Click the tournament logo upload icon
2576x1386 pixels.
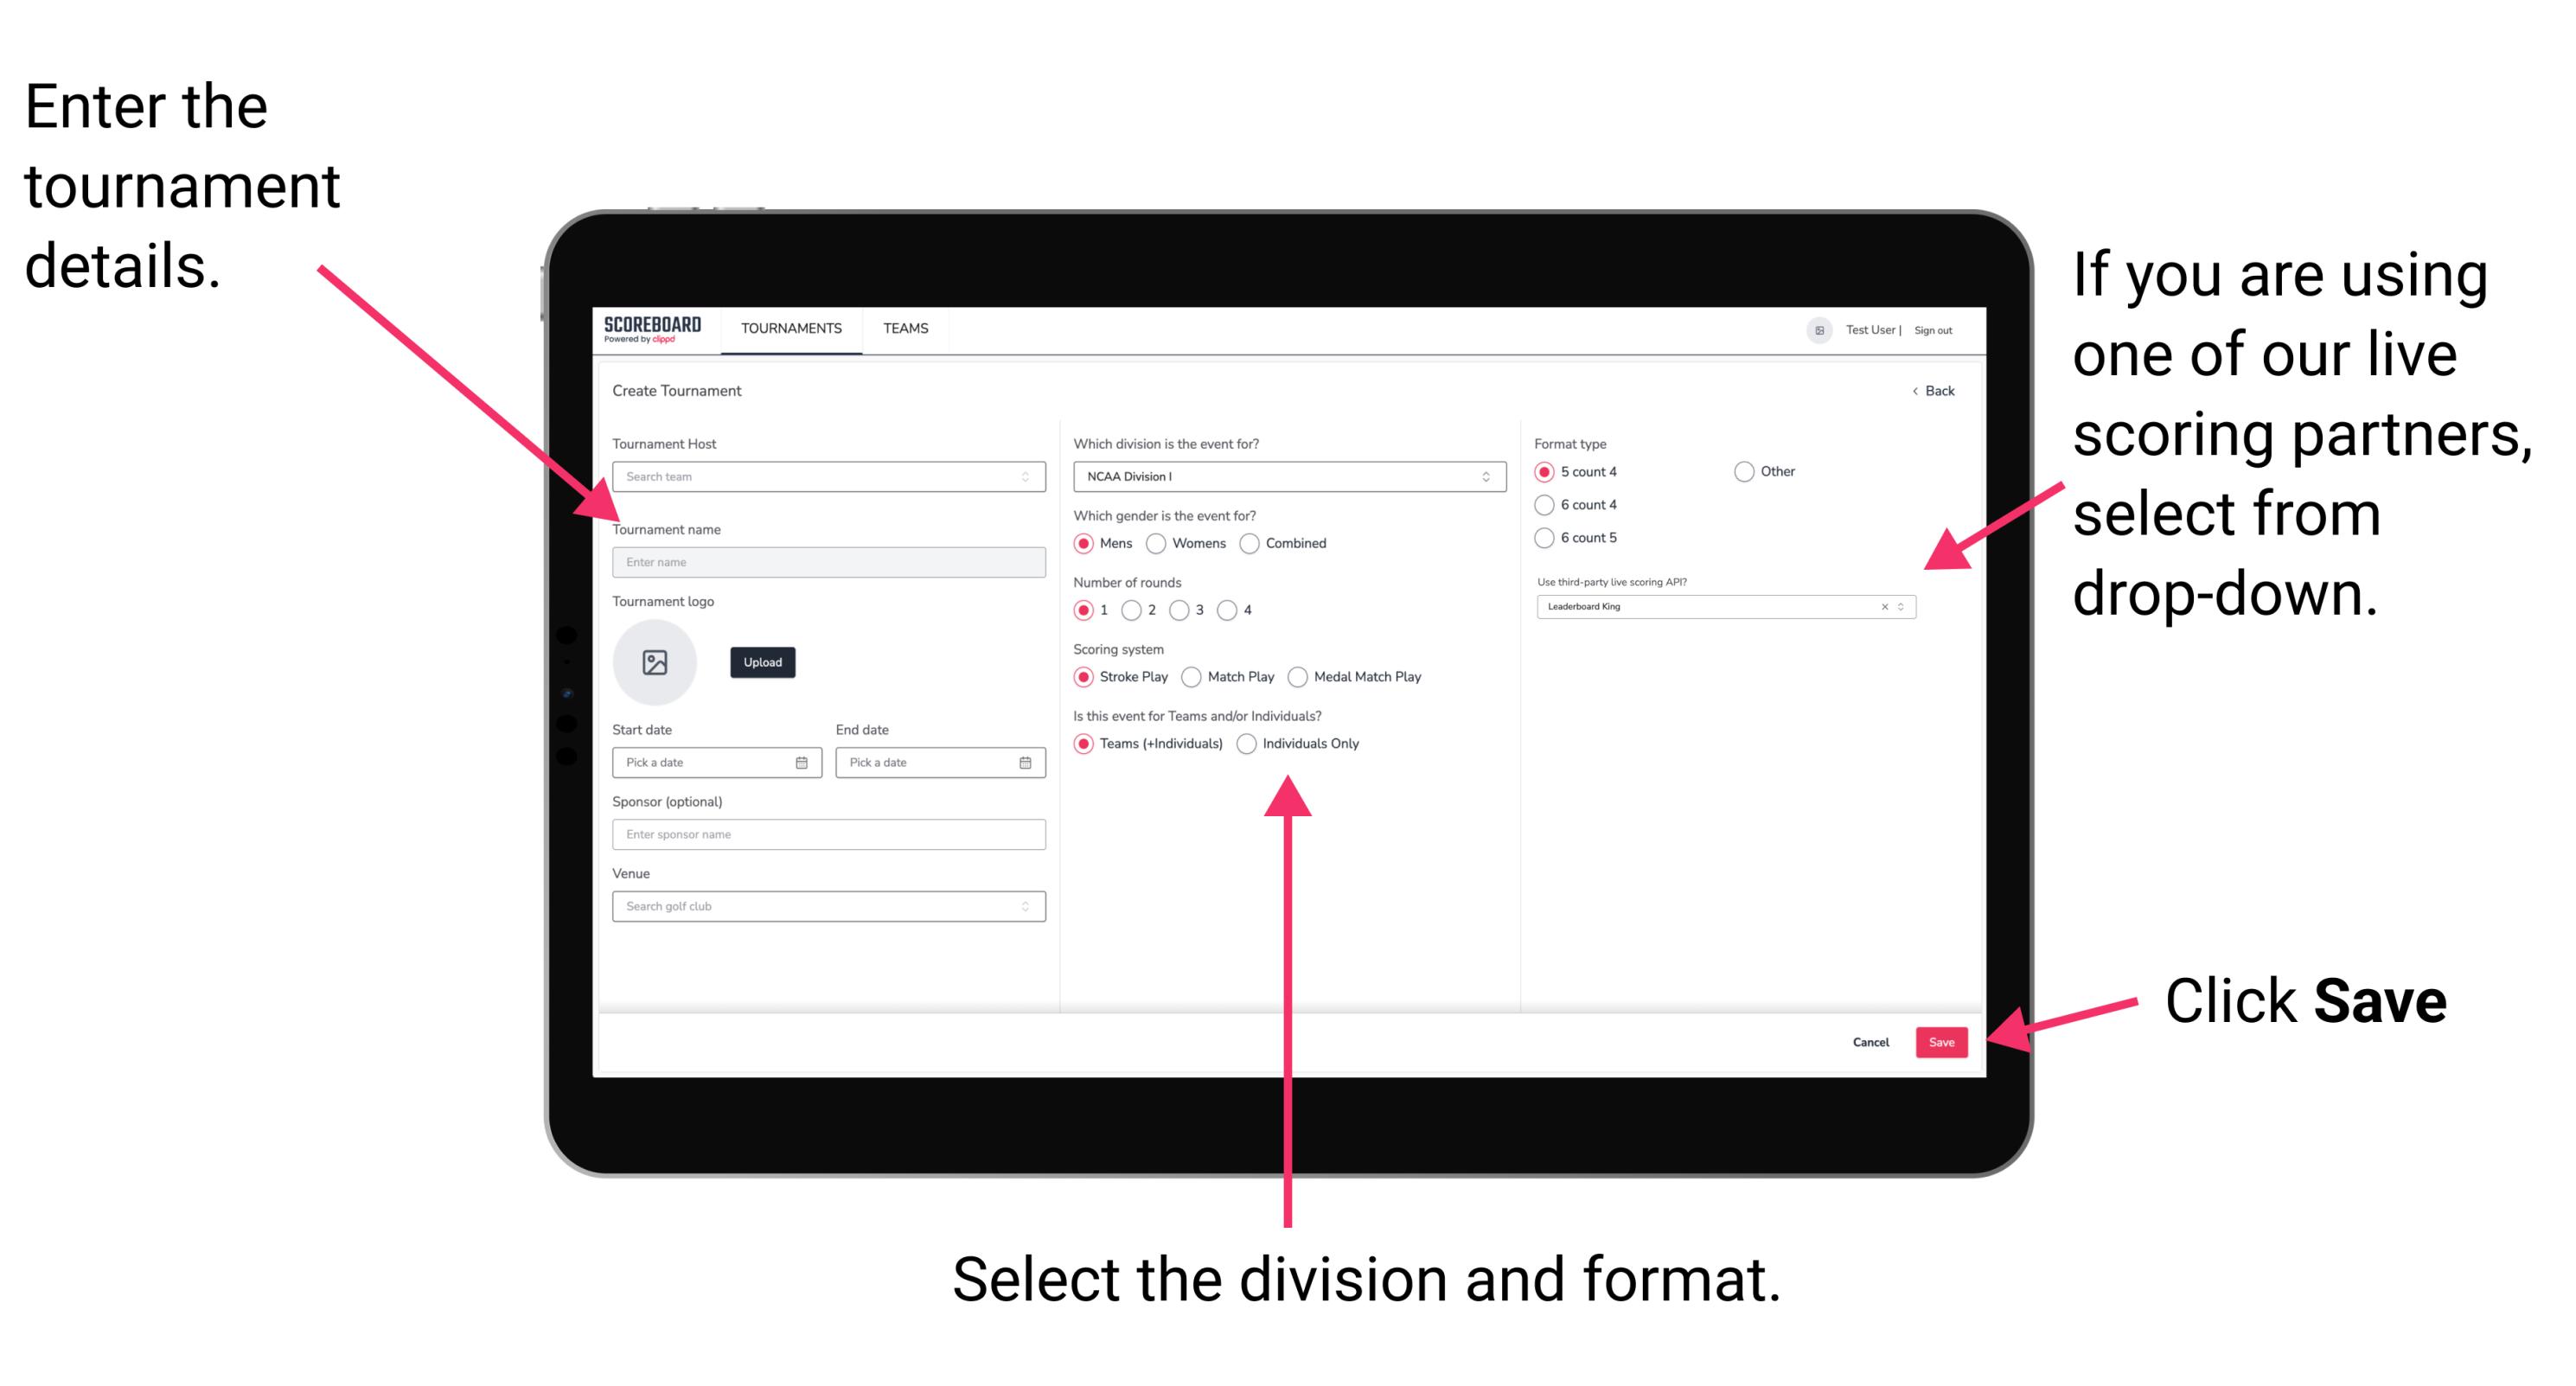(654, 662)
